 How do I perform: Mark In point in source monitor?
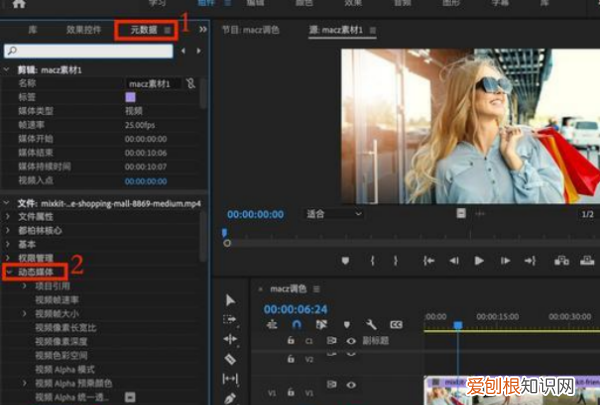pos(372,261)
